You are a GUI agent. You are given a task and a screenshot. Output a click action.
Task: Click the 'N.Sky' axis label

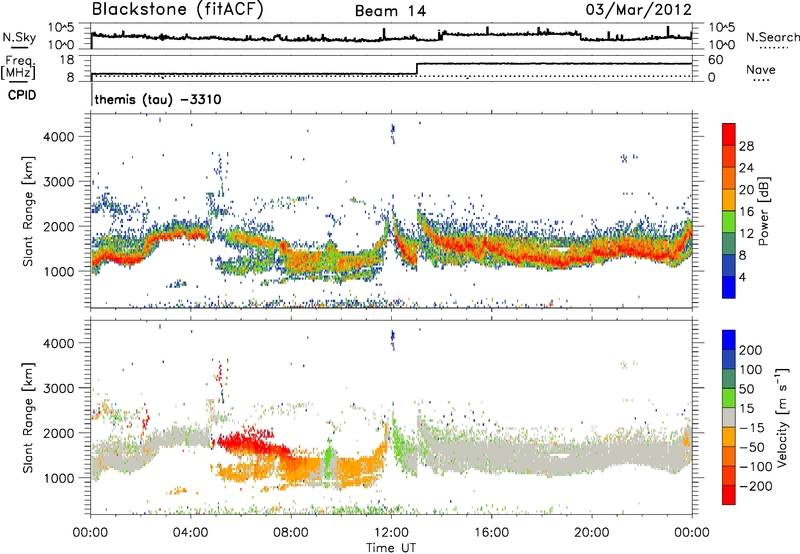coord(19,37)
